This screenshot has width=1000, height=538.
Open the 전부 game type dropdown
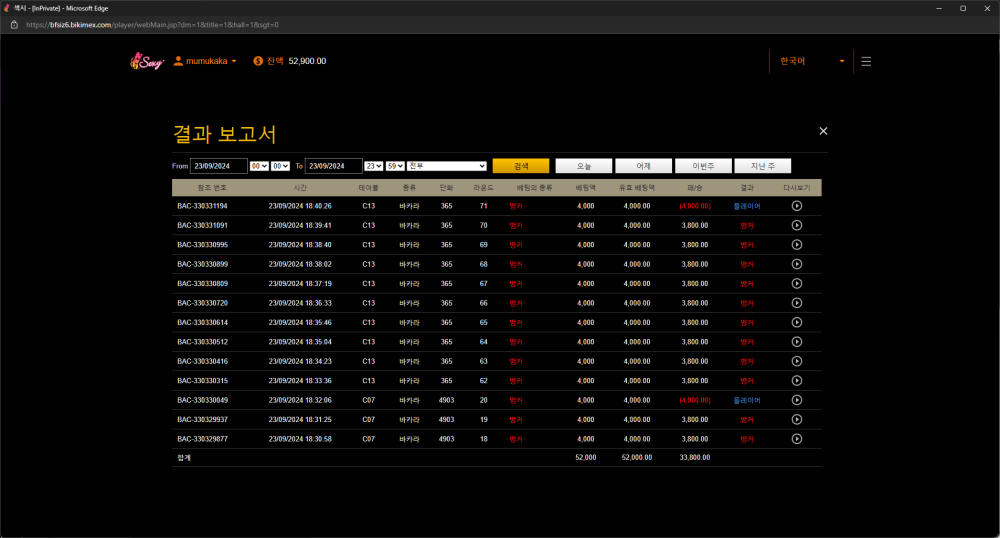[448, 166]
